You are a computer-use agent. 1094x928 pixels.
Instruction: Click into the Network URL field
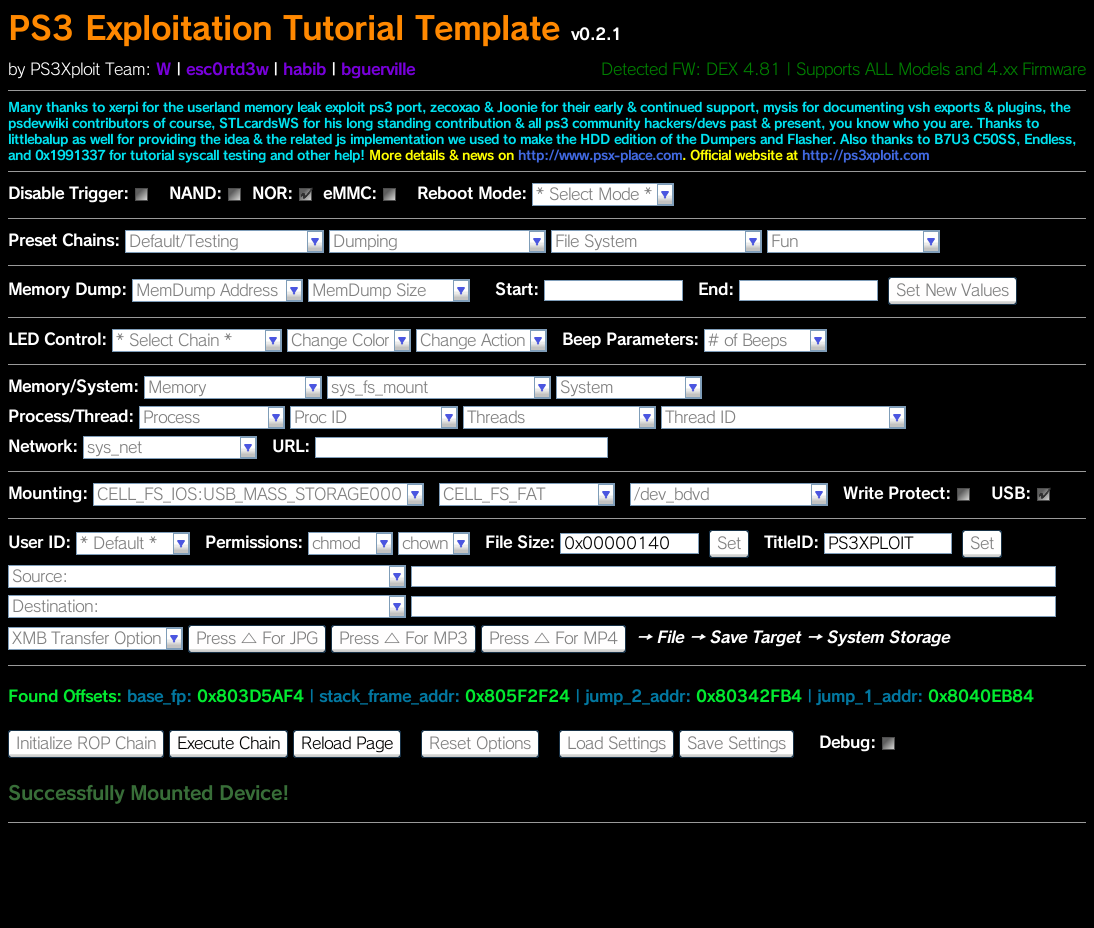[x=461, y=447]
